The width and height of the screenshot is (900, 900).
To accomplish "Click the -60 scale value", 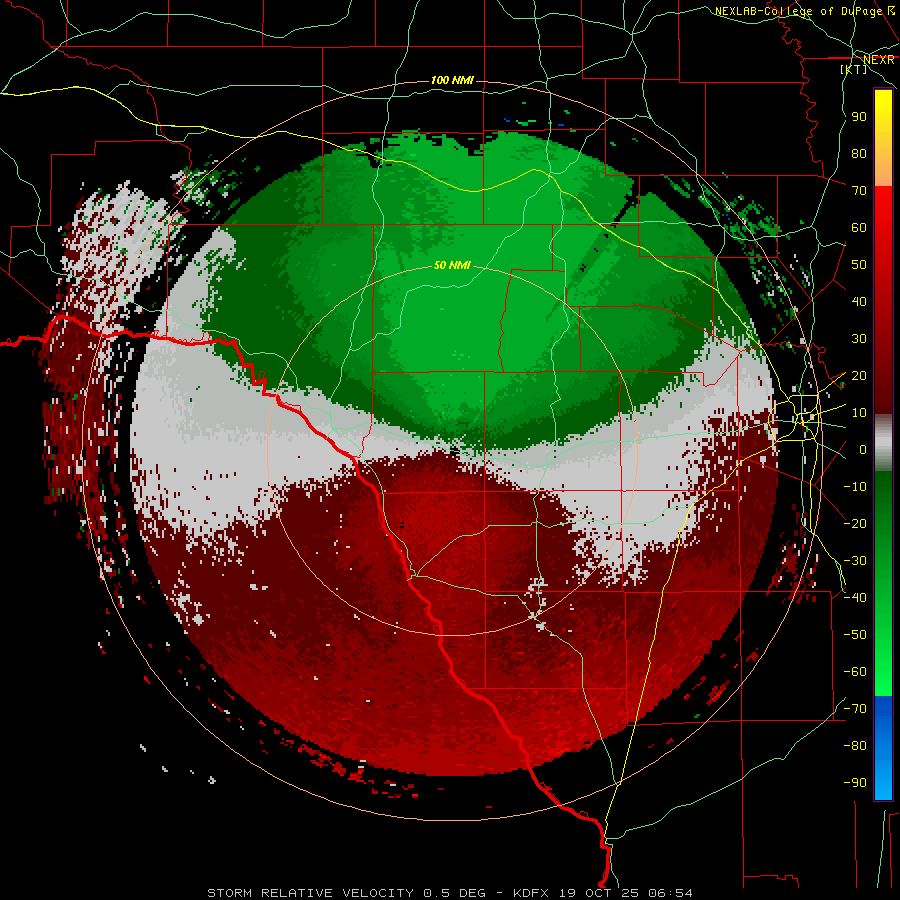I will coord(855,672).
